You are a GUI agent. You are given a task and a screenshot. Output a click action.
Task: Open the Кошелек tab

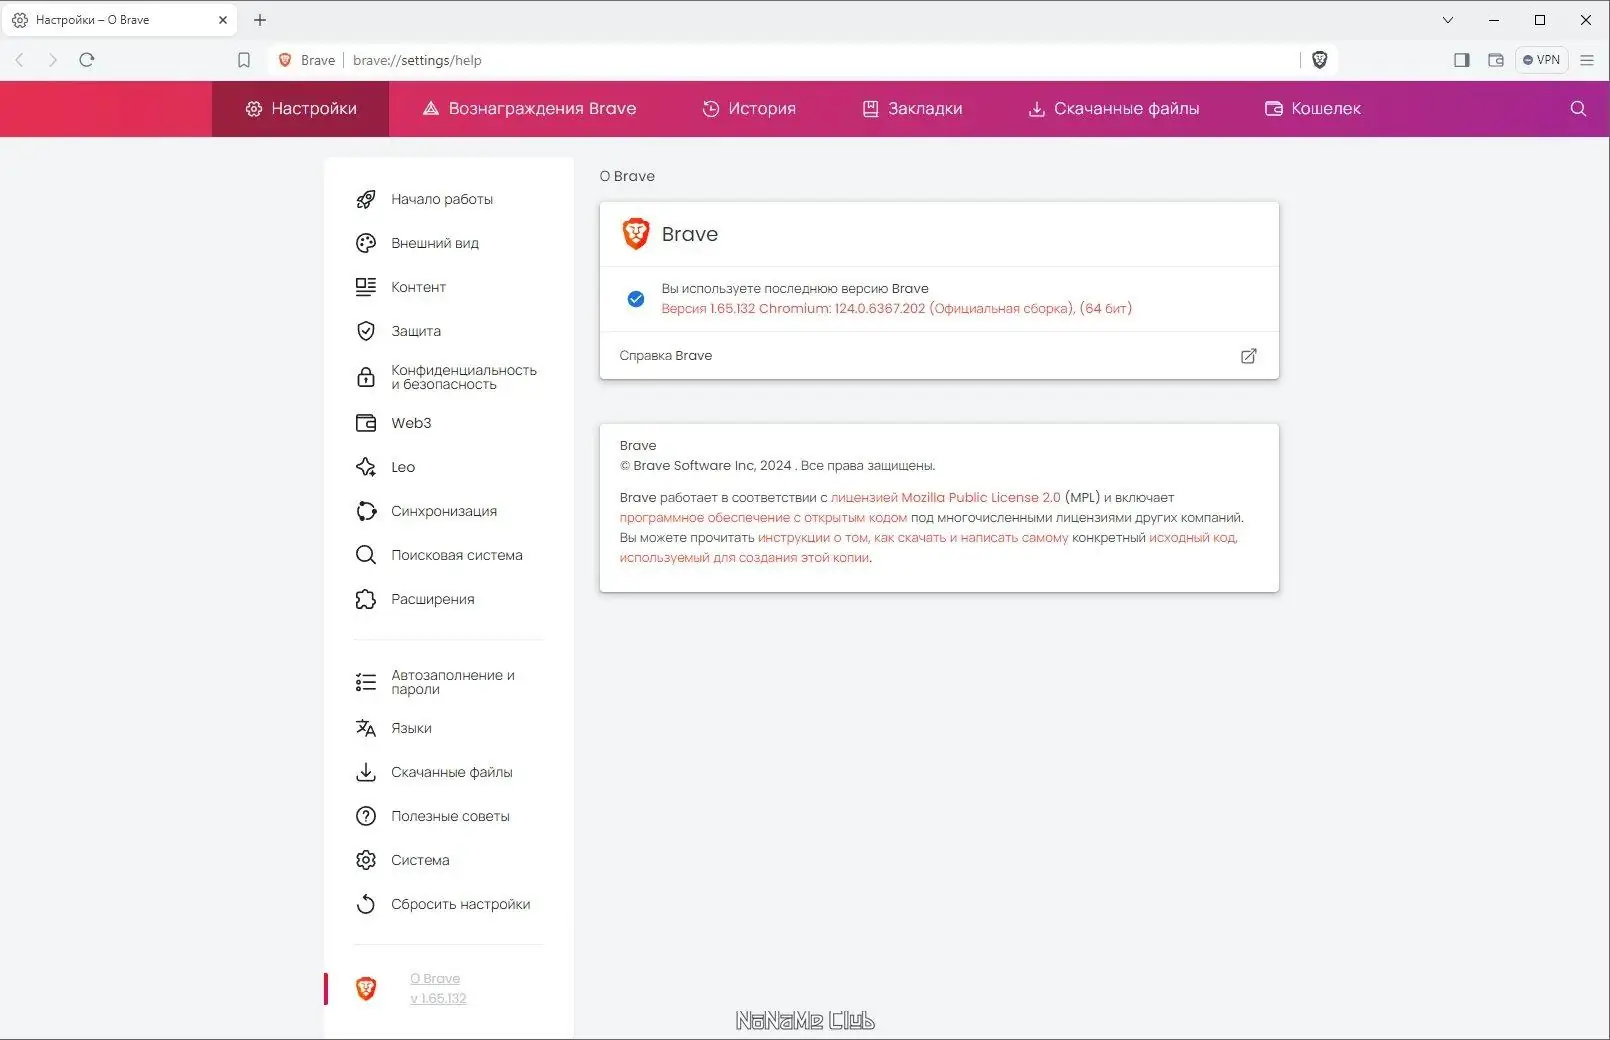[1313, 109]
